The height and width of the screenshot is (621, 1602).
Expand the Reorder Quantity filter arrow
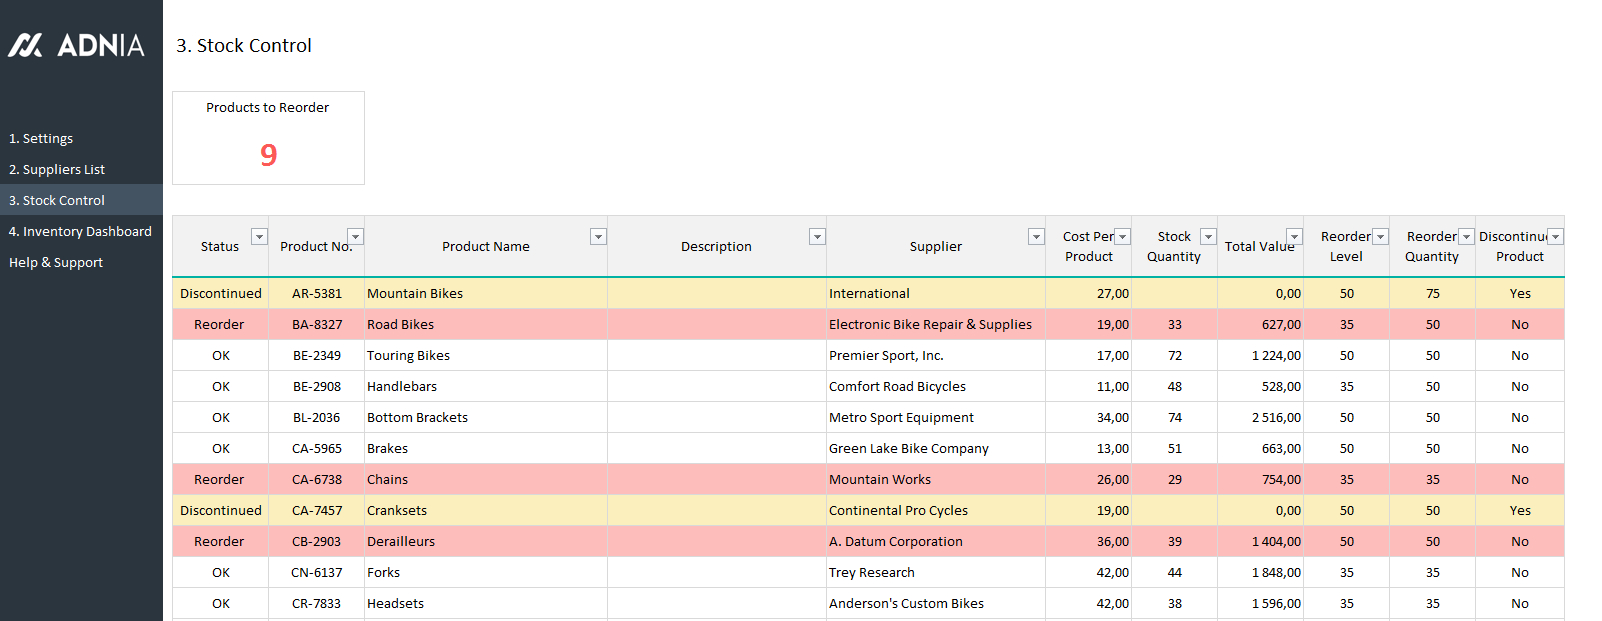[1466, 237]
